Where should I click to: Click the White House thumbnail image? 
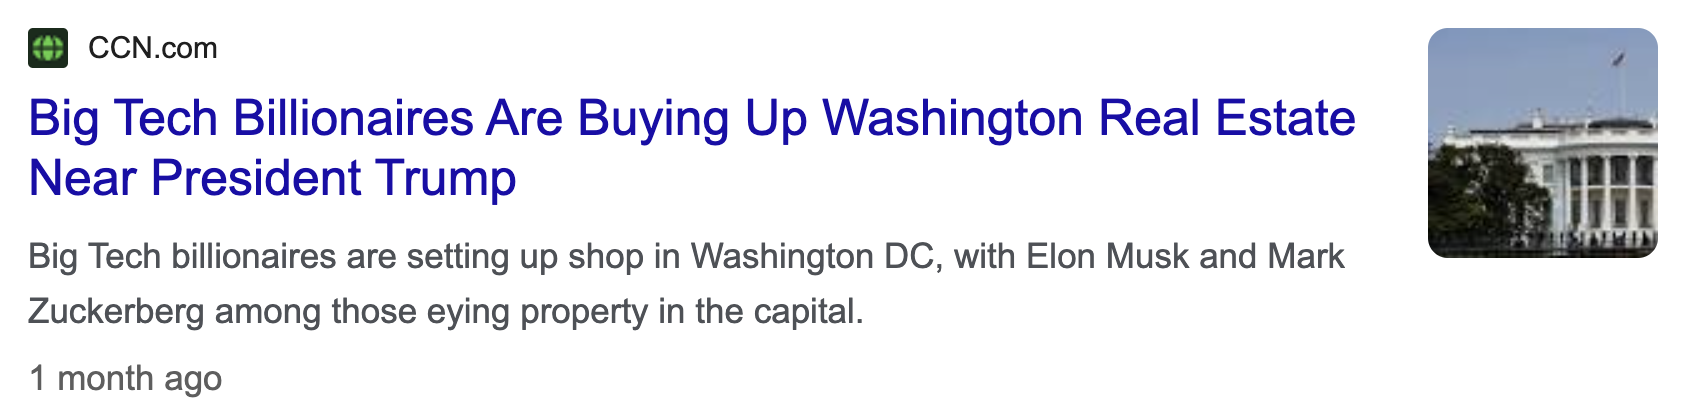(x=1543, y=143)
